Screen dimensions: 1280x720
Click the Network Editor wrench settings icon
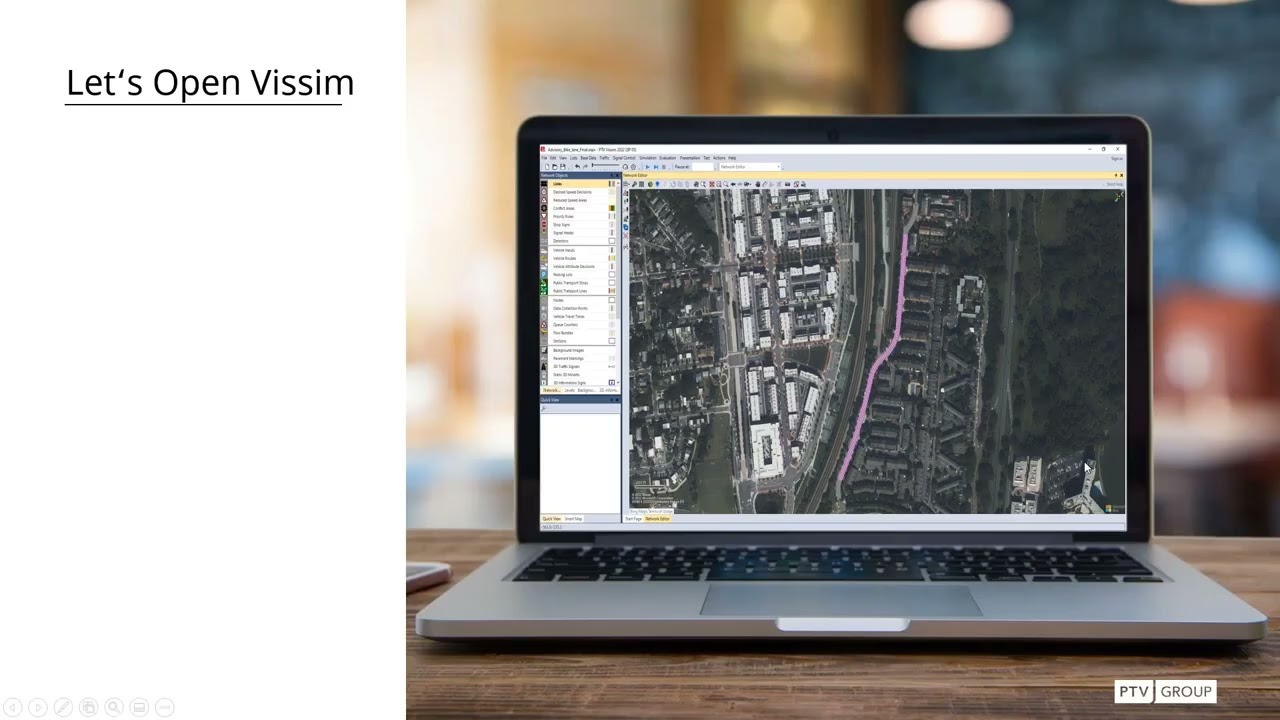click(x=634, y=184)
